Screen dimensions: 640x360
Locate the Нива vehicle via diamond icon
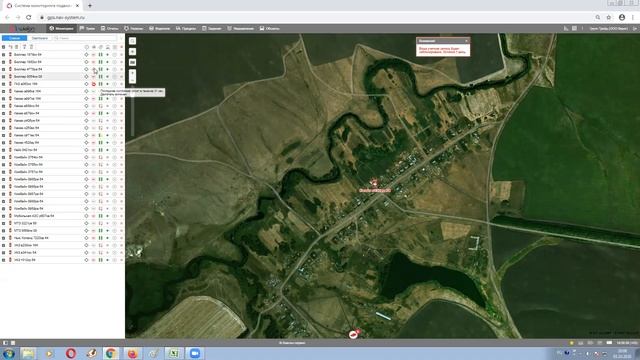tap(86, 150)
